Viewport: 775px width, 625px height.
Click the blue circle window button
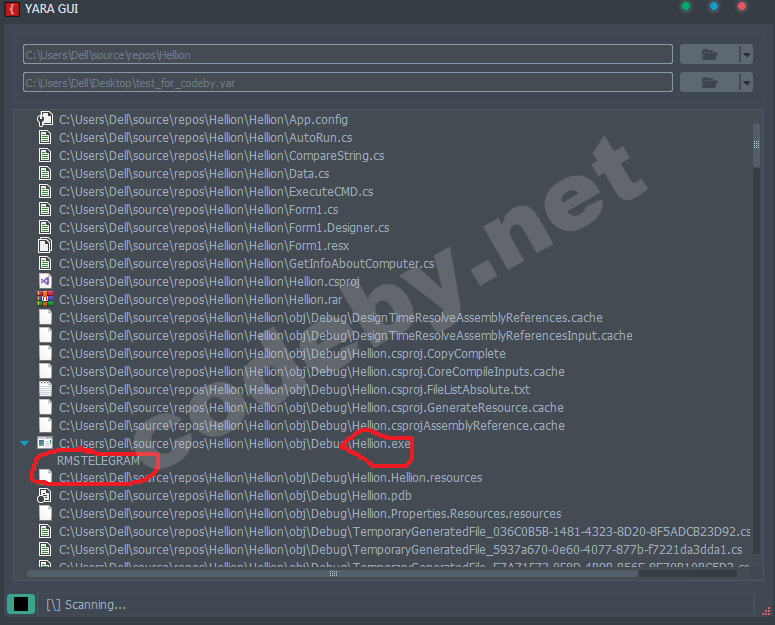(x=714, y=6)
